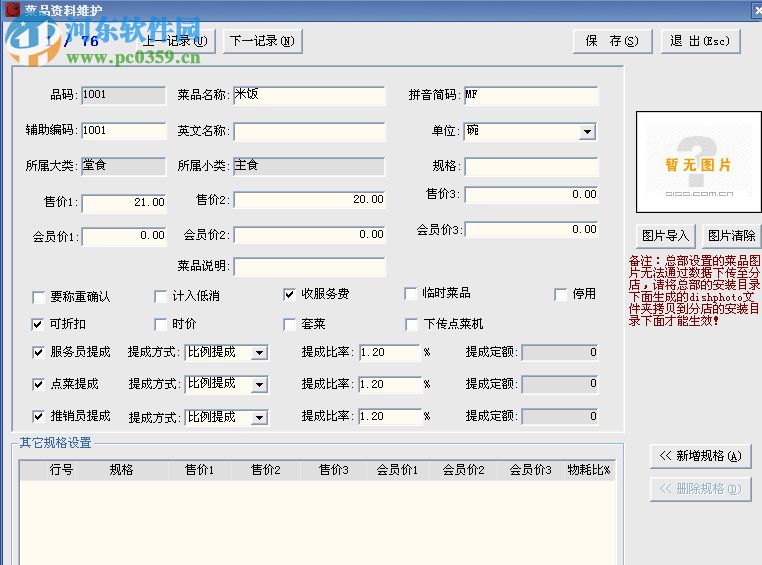The height and width of the screenshot is (565, 762).
Task: Click the disabled 删除规格 button
Action: click(700, 489)
